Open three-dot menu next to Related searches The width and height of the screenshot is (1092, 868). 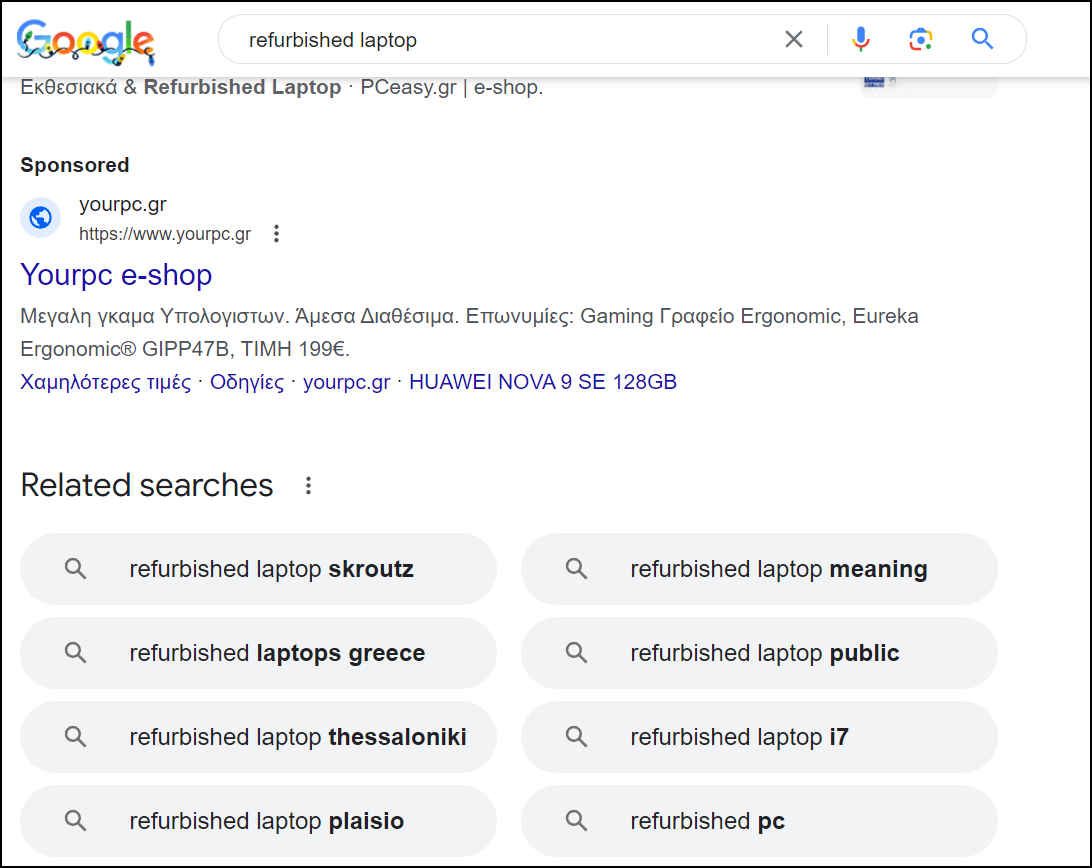[309, 486]
